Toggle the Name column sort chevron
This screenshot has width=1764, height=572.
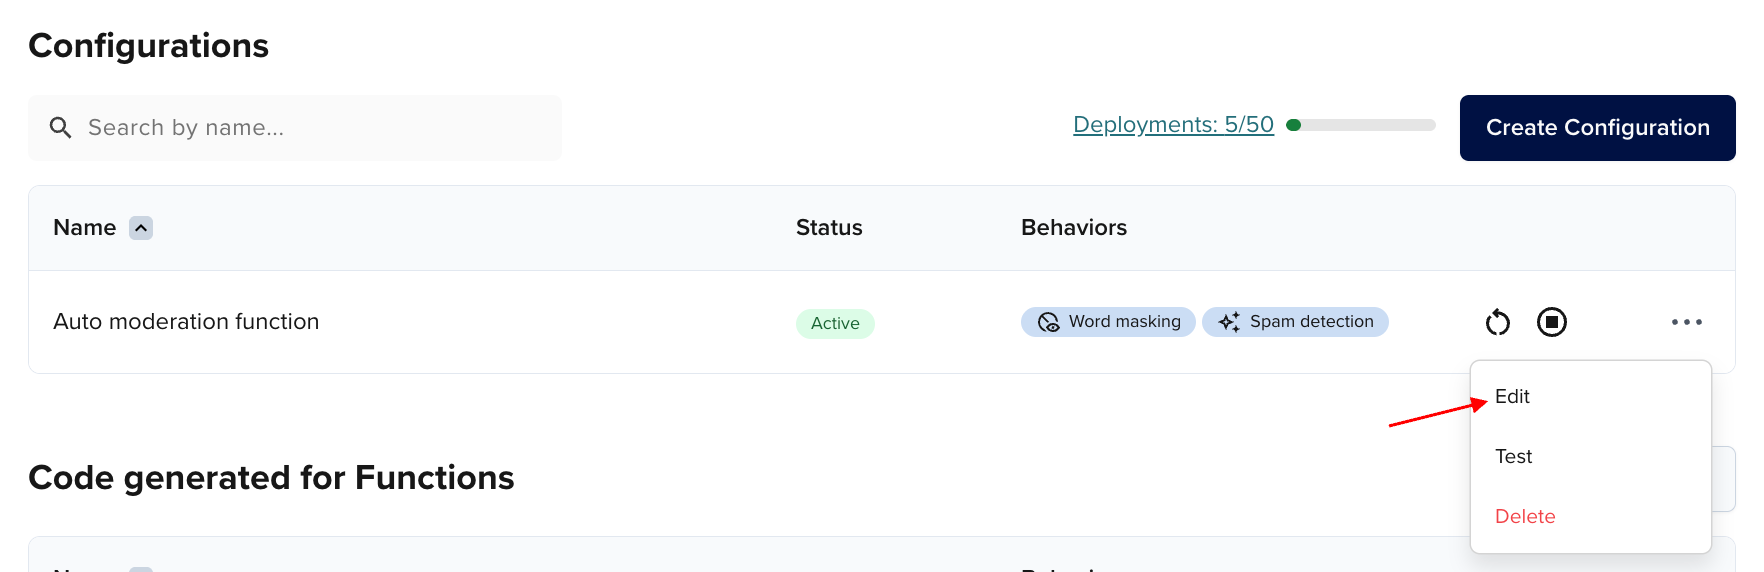click(x=141, y=228)
